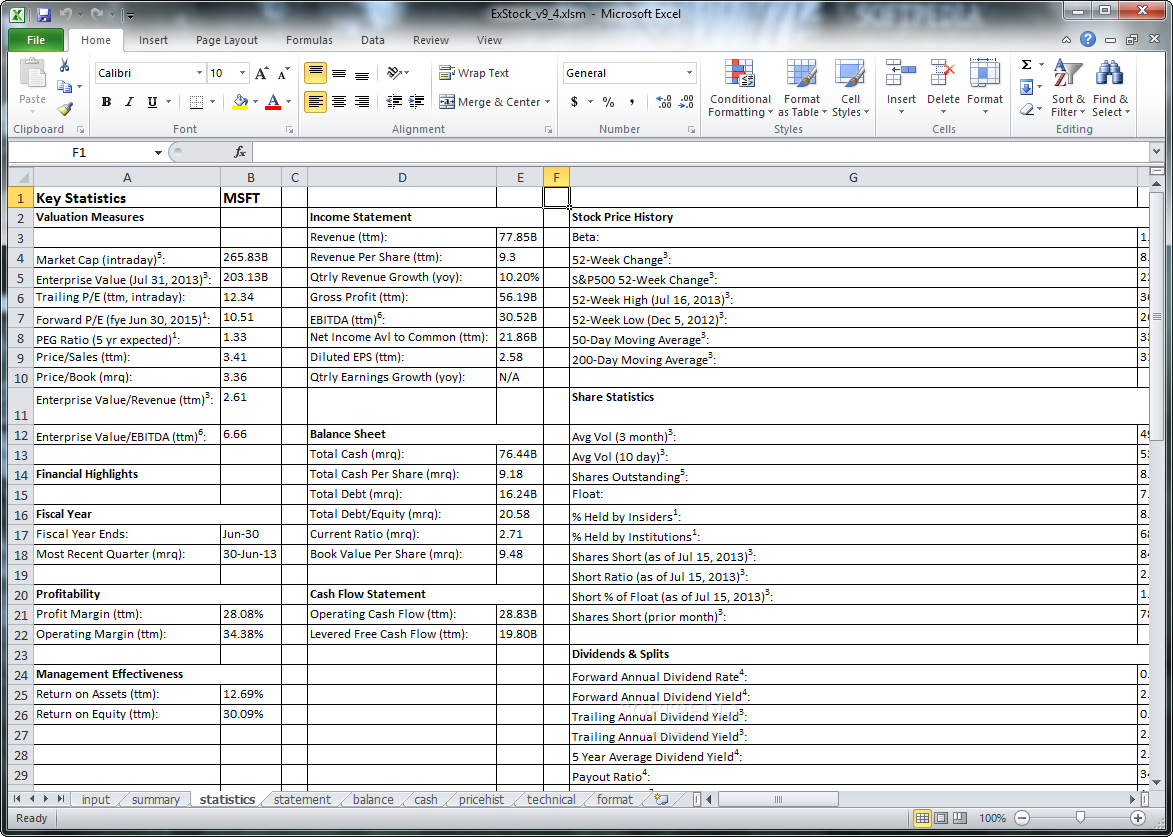Open Format as Table gallery
The height and width of the screenshot is (837, 1173).
click(x=802, y=88)
